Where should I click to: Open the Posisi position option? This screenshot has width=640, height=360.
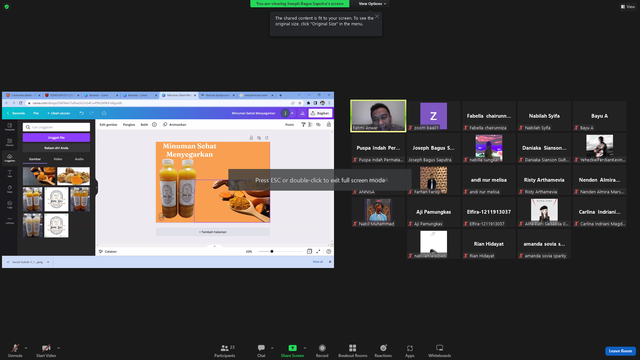289,124
